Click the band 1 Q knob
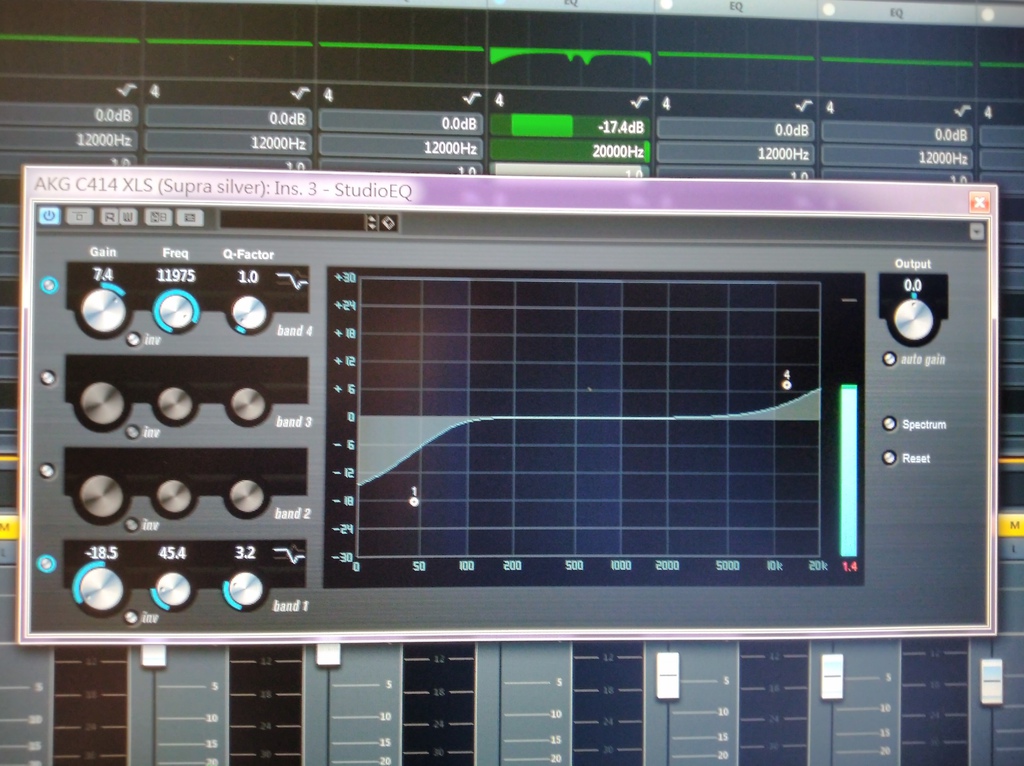This screenshot has width=1024, height=766. click(x=246, y=590)
